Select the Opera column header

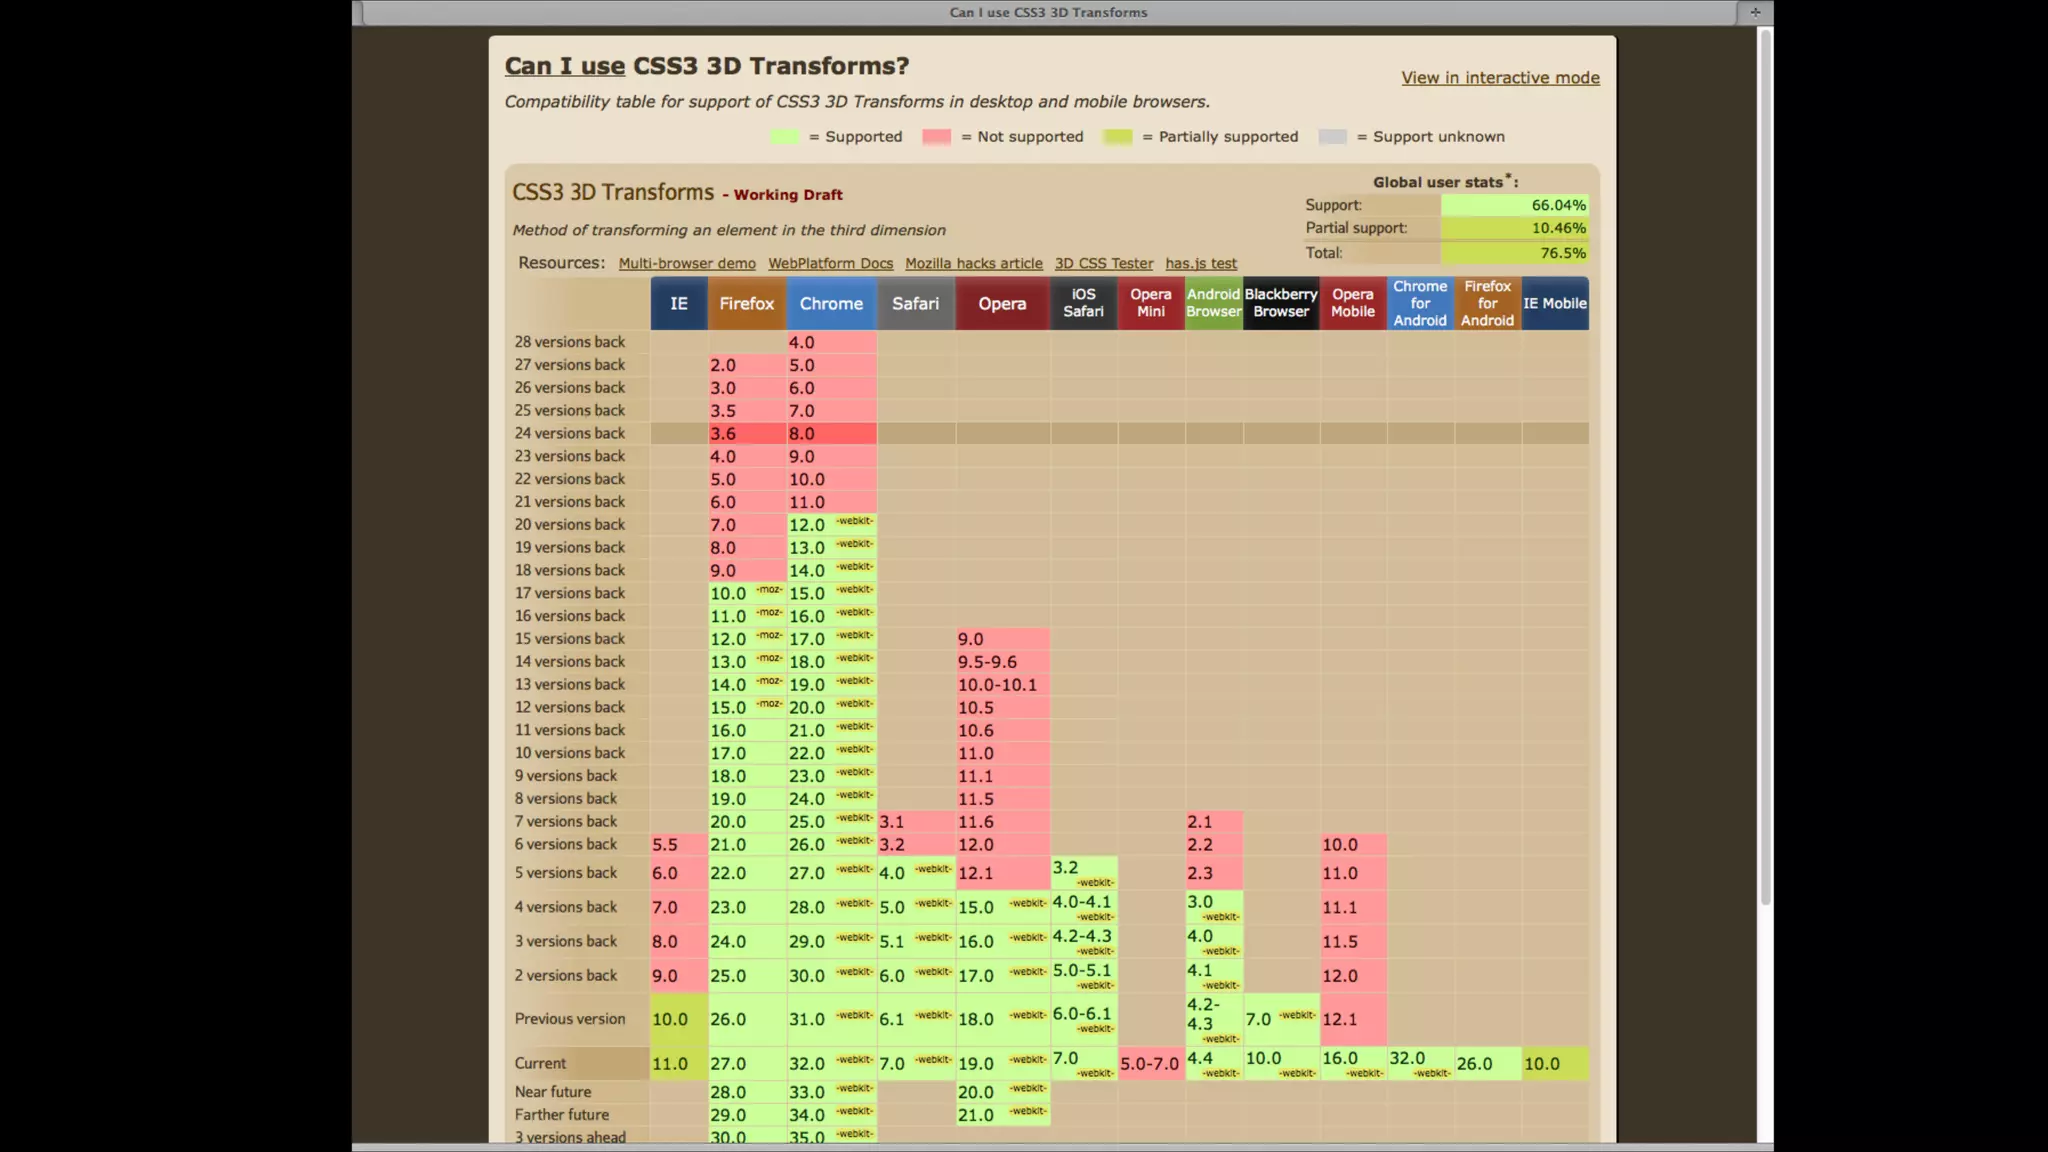click(x=1002, y=304)
